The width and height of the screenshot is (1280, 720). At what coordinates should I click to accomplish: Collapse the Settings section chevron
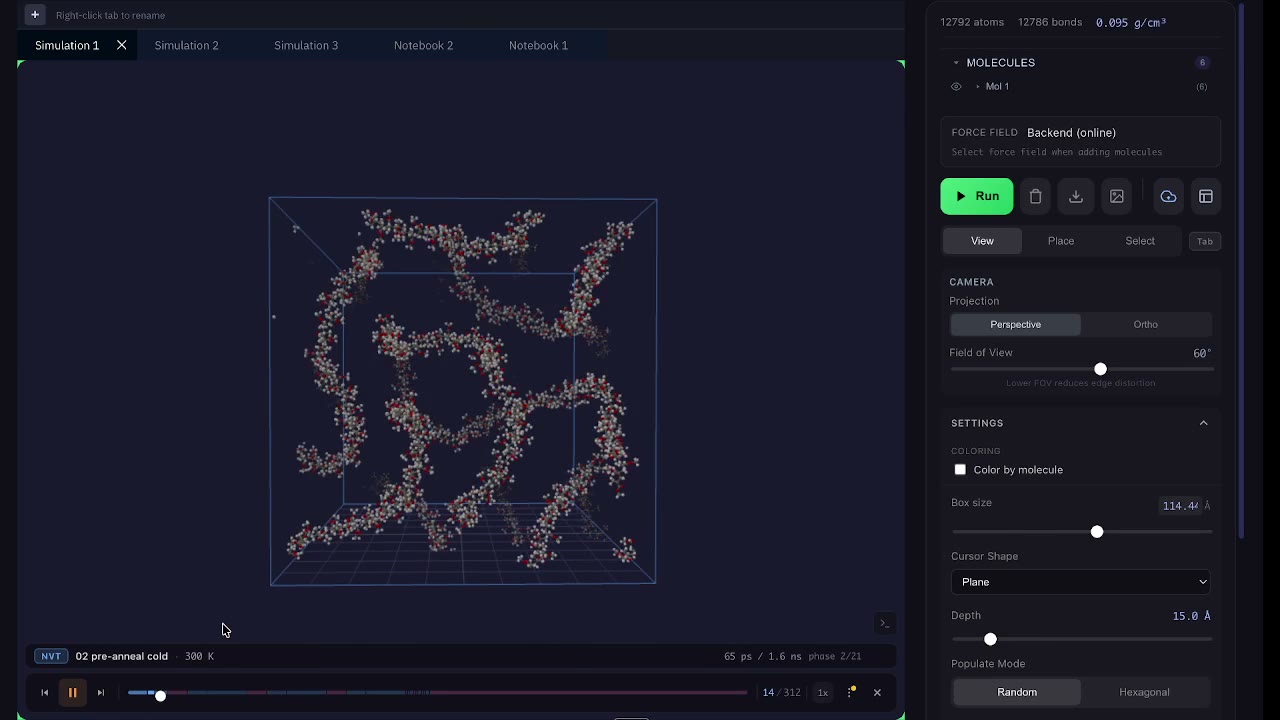point(1203,423)
